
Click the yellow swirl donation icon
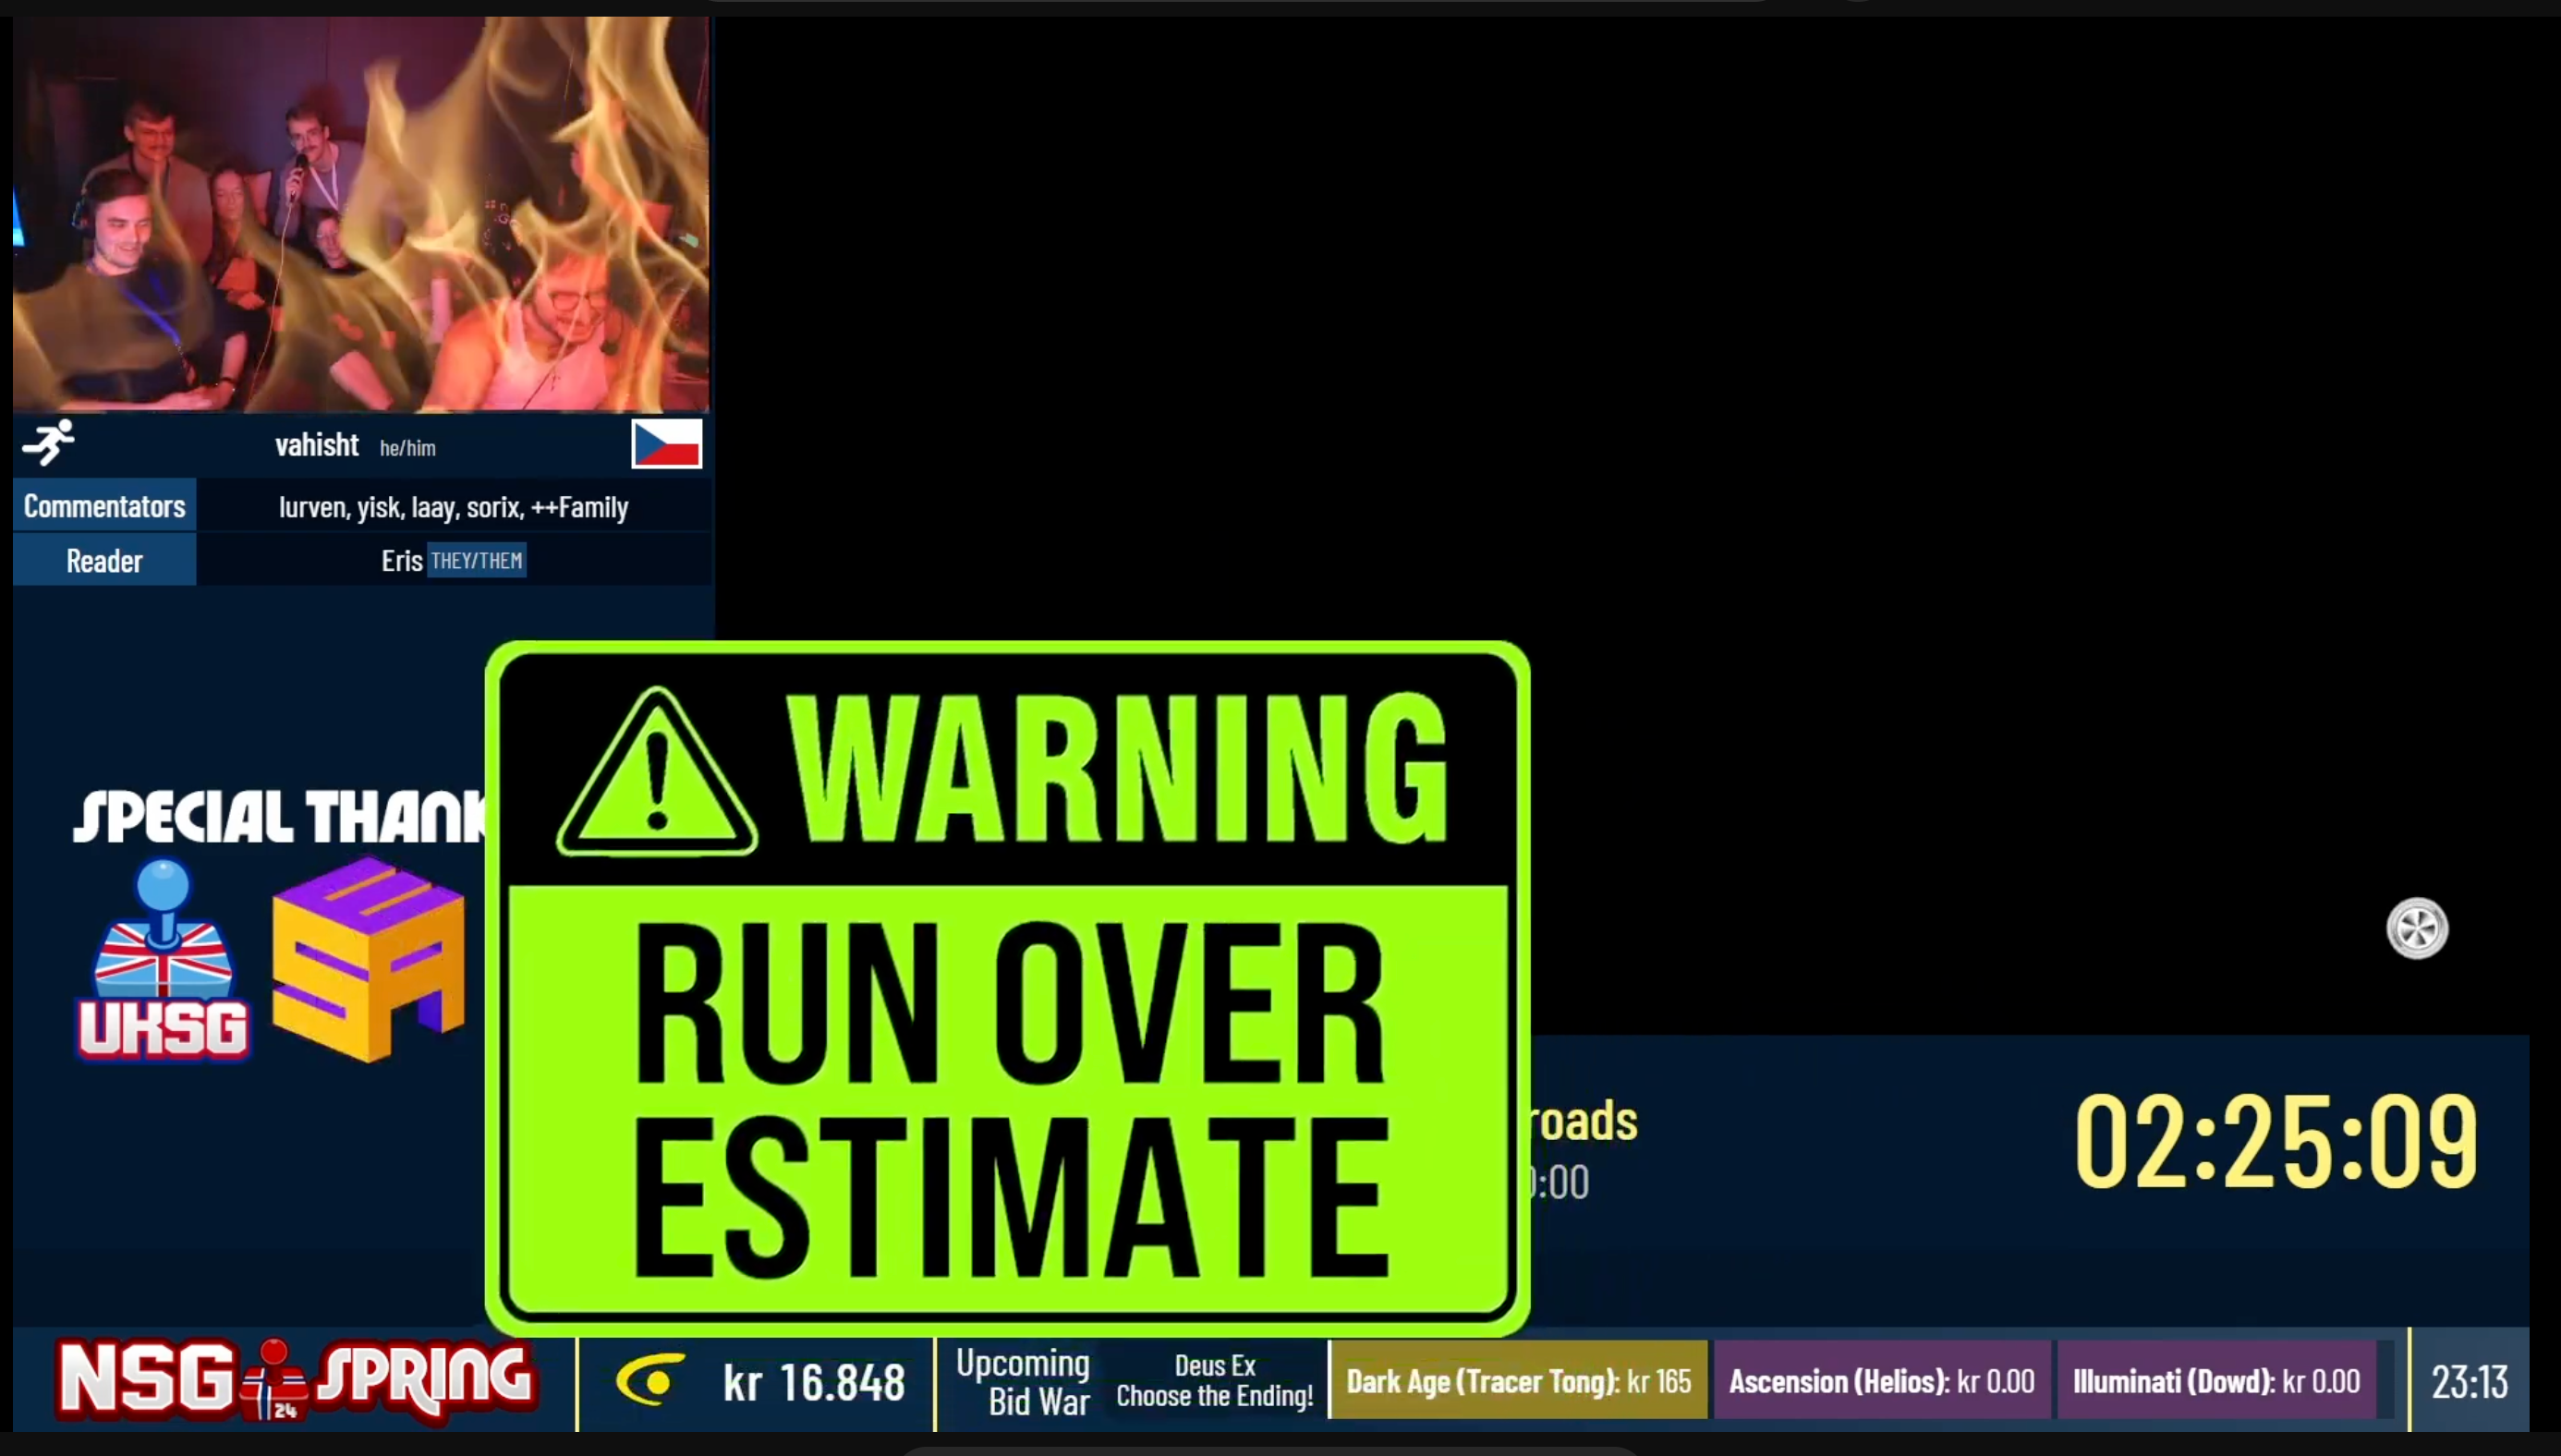(651, 1381)
